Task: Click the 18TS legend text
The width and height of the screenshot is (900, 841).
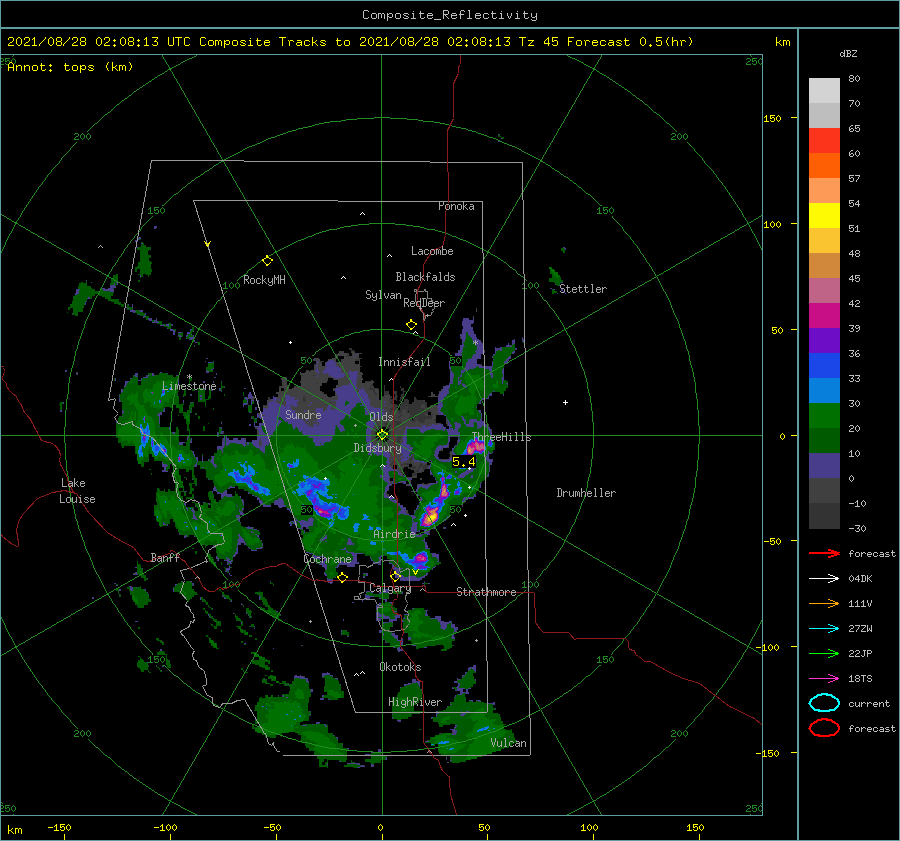Action: 860,679
